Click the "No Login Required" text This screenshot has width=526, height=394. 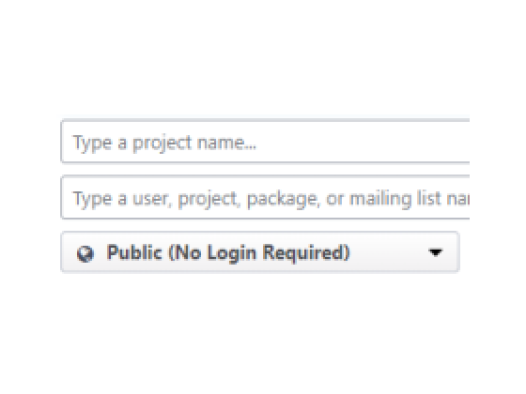pyautogui.click(x=259, y=252)
